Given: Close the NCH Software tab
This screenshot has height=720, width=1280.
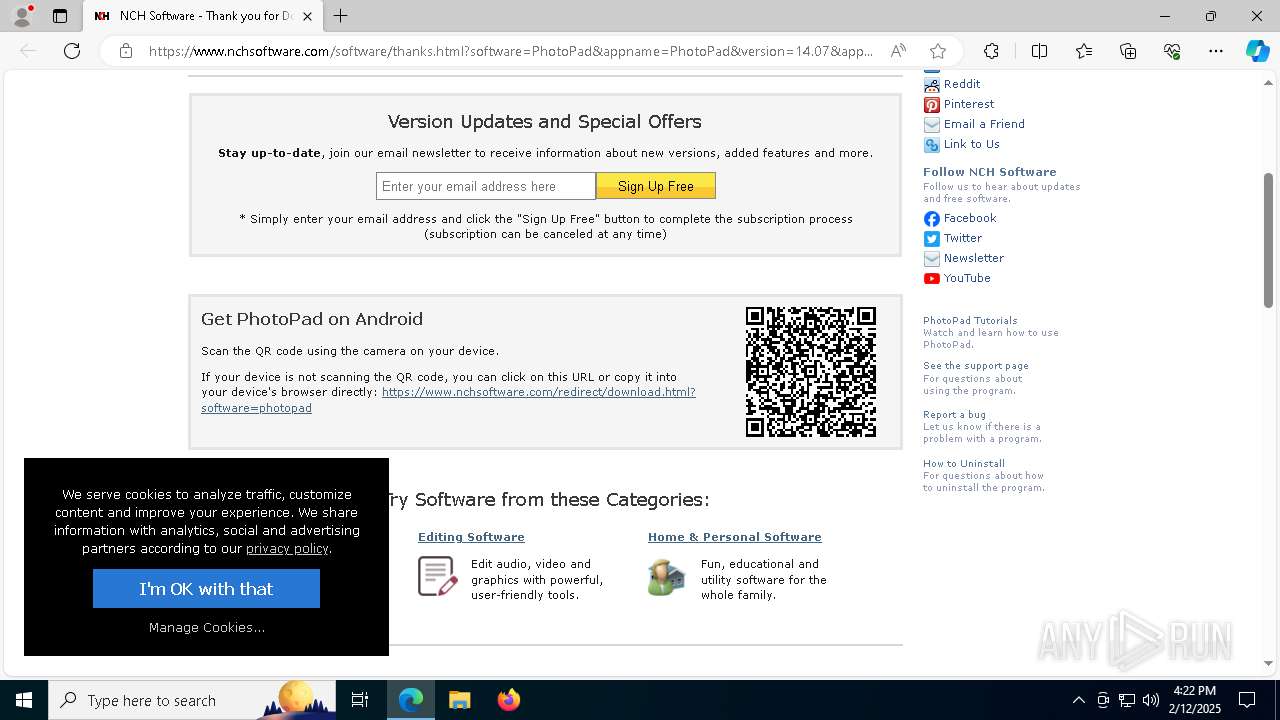Looking at the screenshot, I should click(x=307, y=16).
